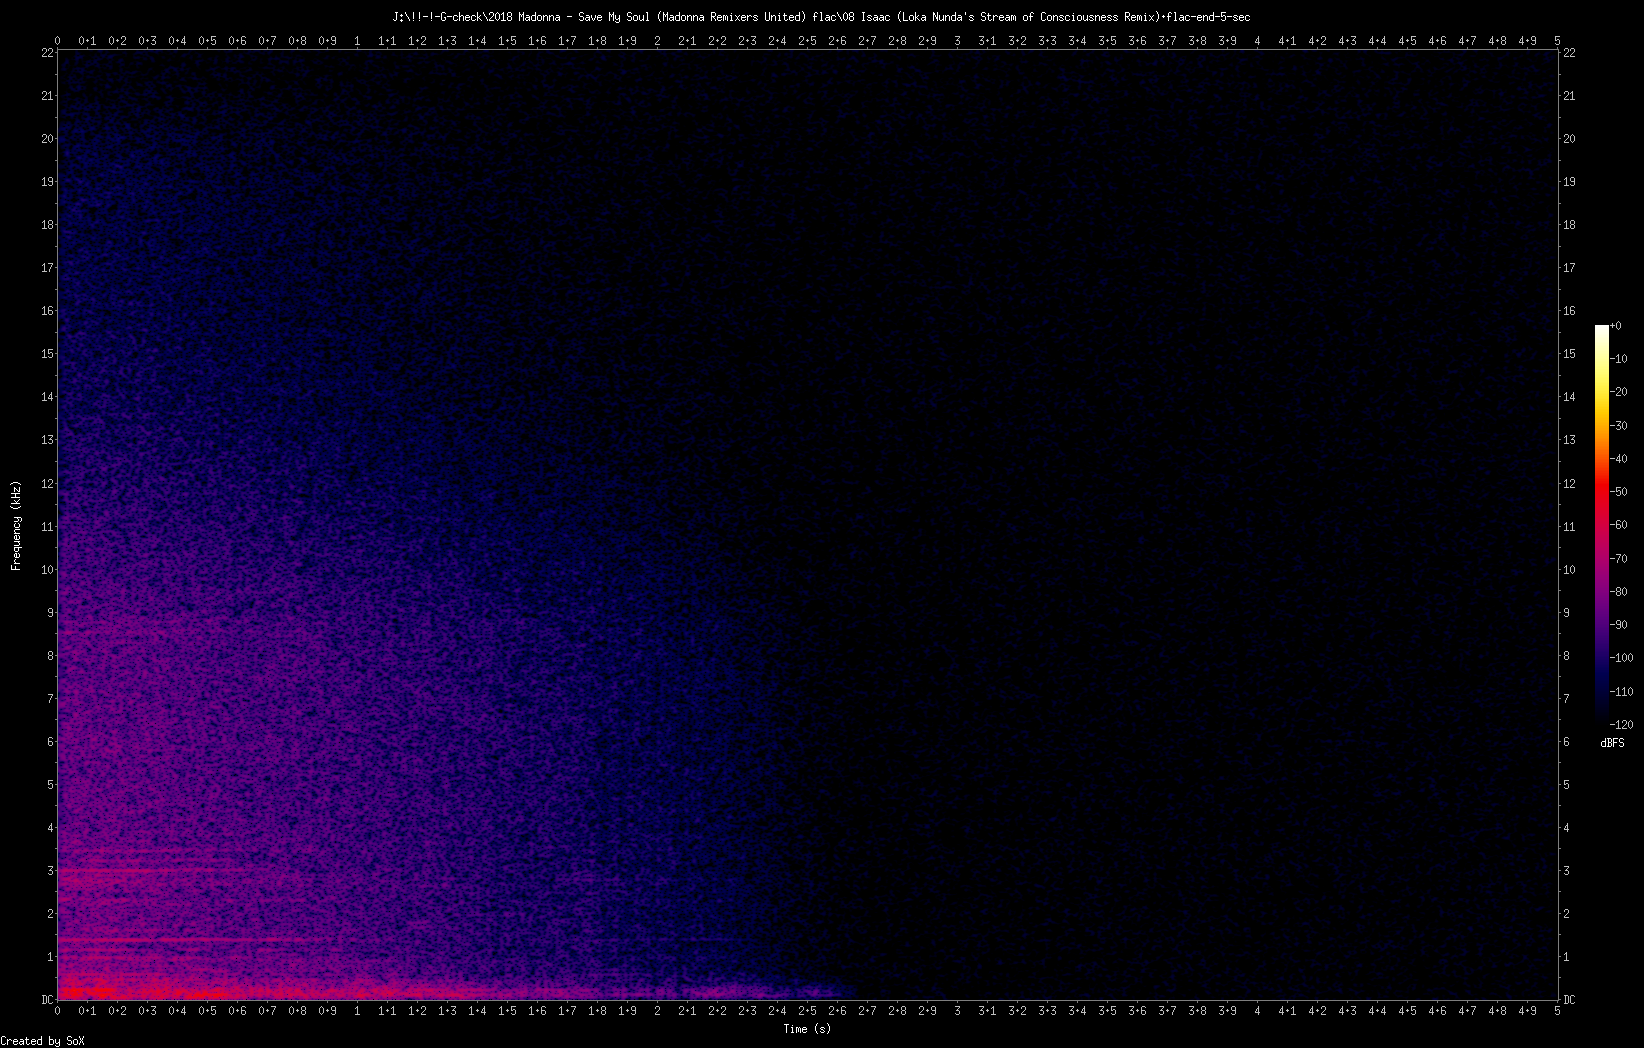Select the "-70" value on the dBFS legend
This screenshot has width=1644, height=1048.
[x=1619, y=559]
